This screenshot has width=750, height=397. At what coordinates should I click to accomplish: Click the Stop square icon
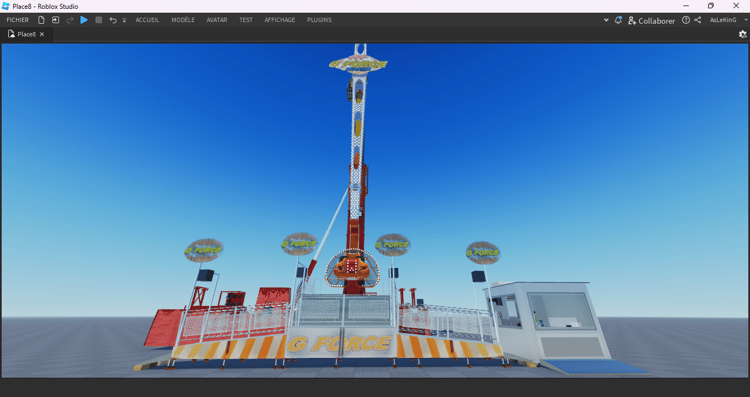pos(99,20)
